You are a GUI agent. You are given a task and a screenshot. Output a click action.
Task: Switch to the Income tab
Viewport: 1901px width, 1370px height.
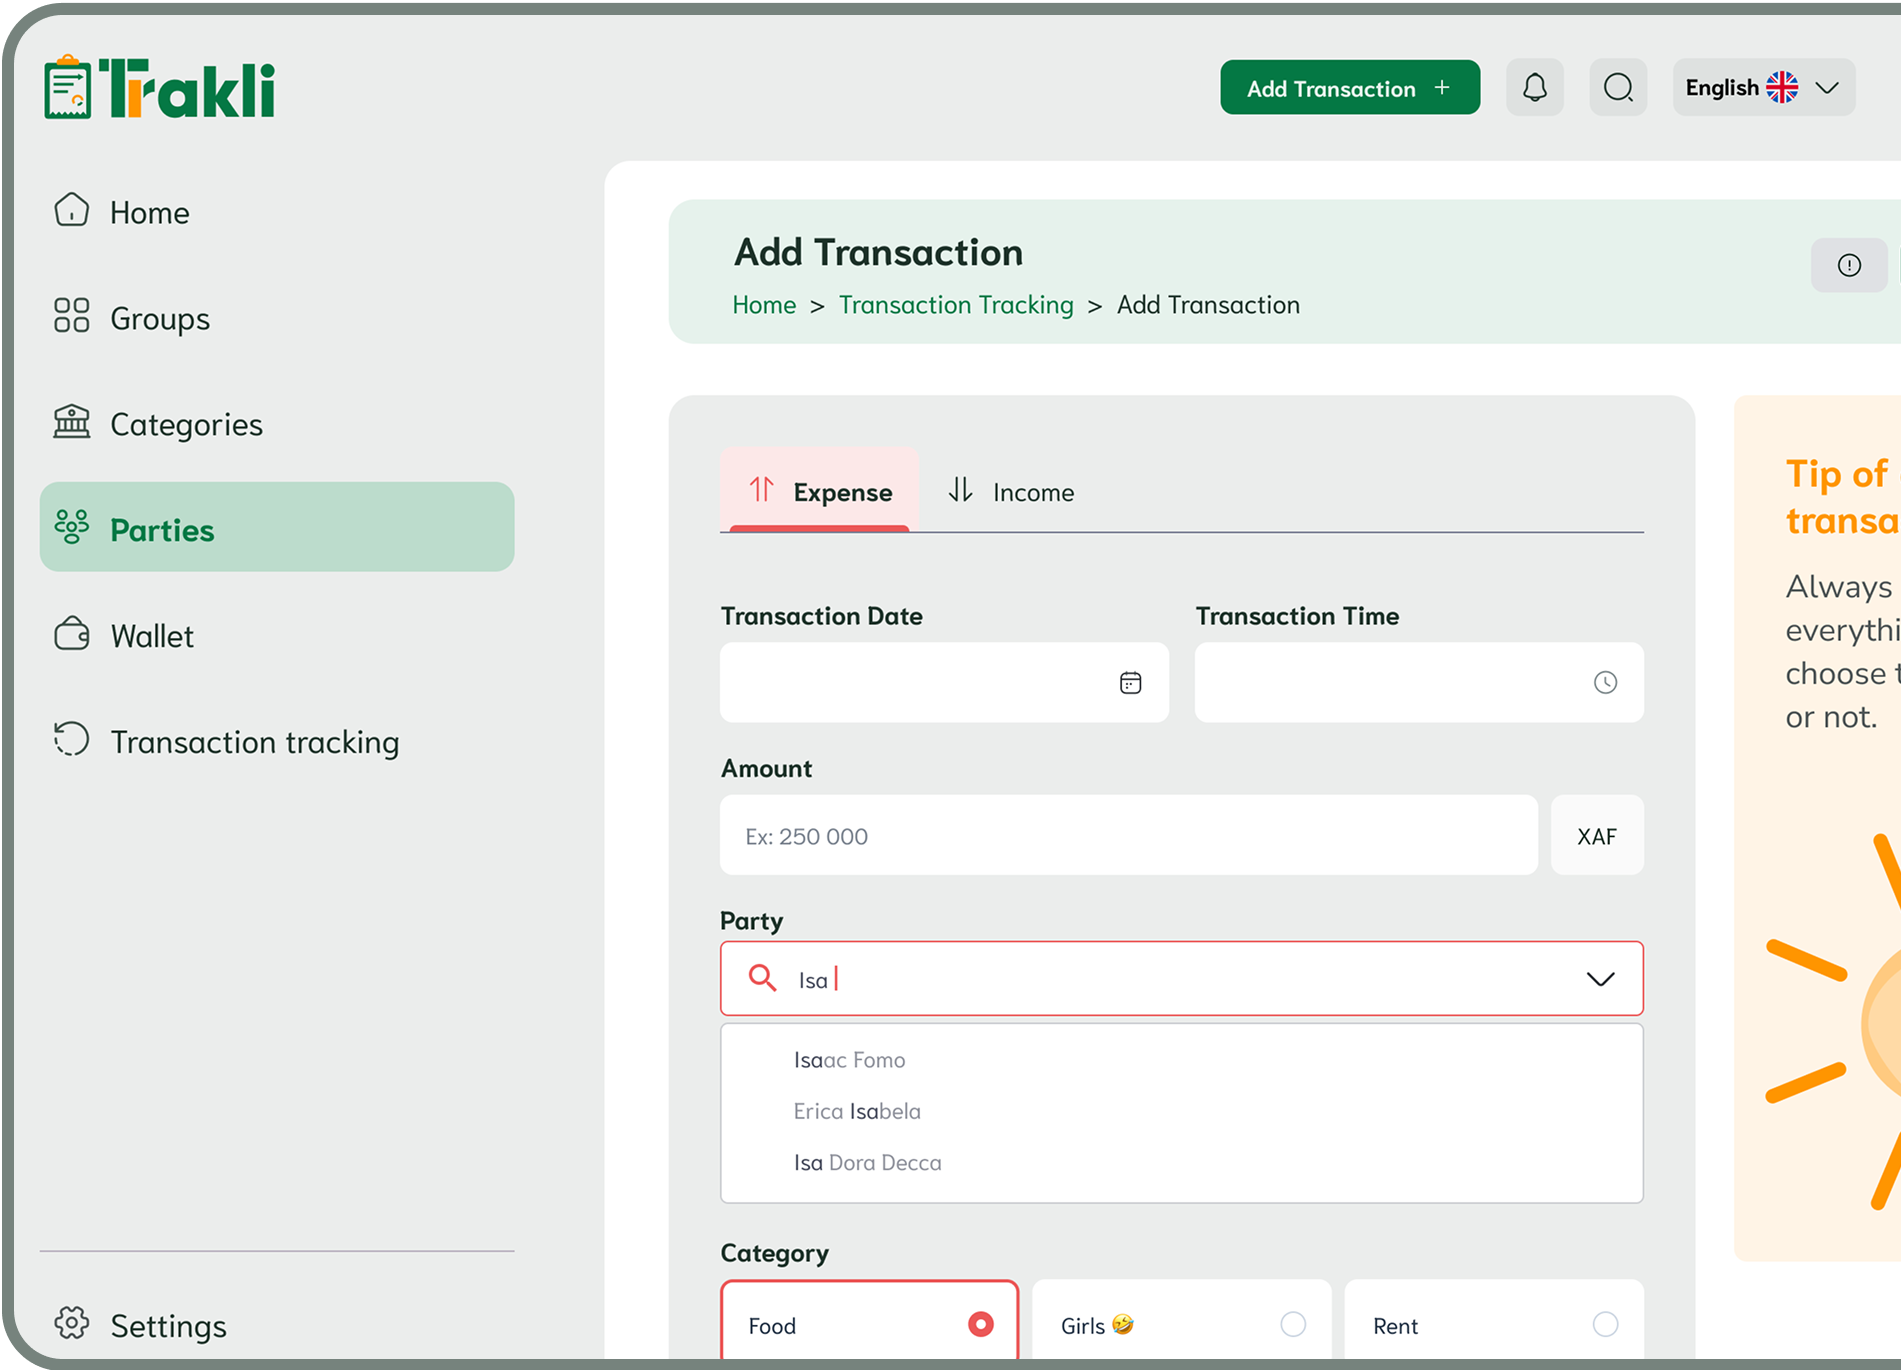1011,492
